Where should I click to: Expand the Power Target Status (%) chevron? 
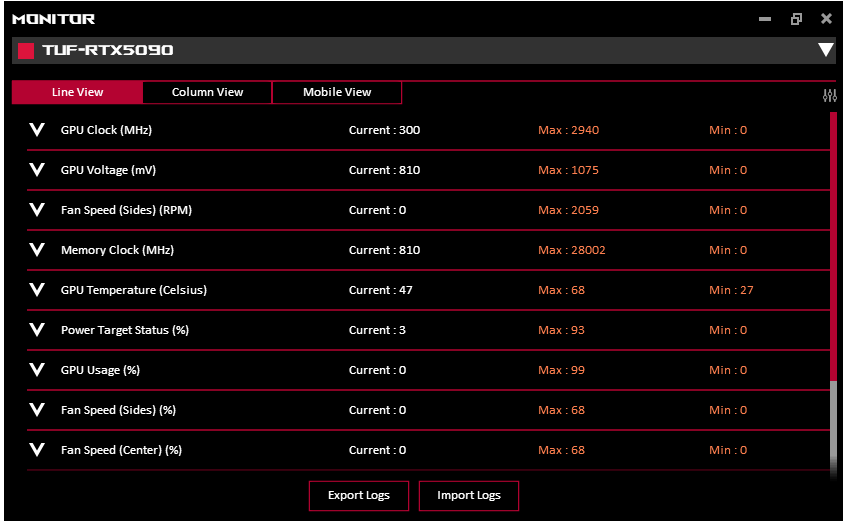click(37, 330)
